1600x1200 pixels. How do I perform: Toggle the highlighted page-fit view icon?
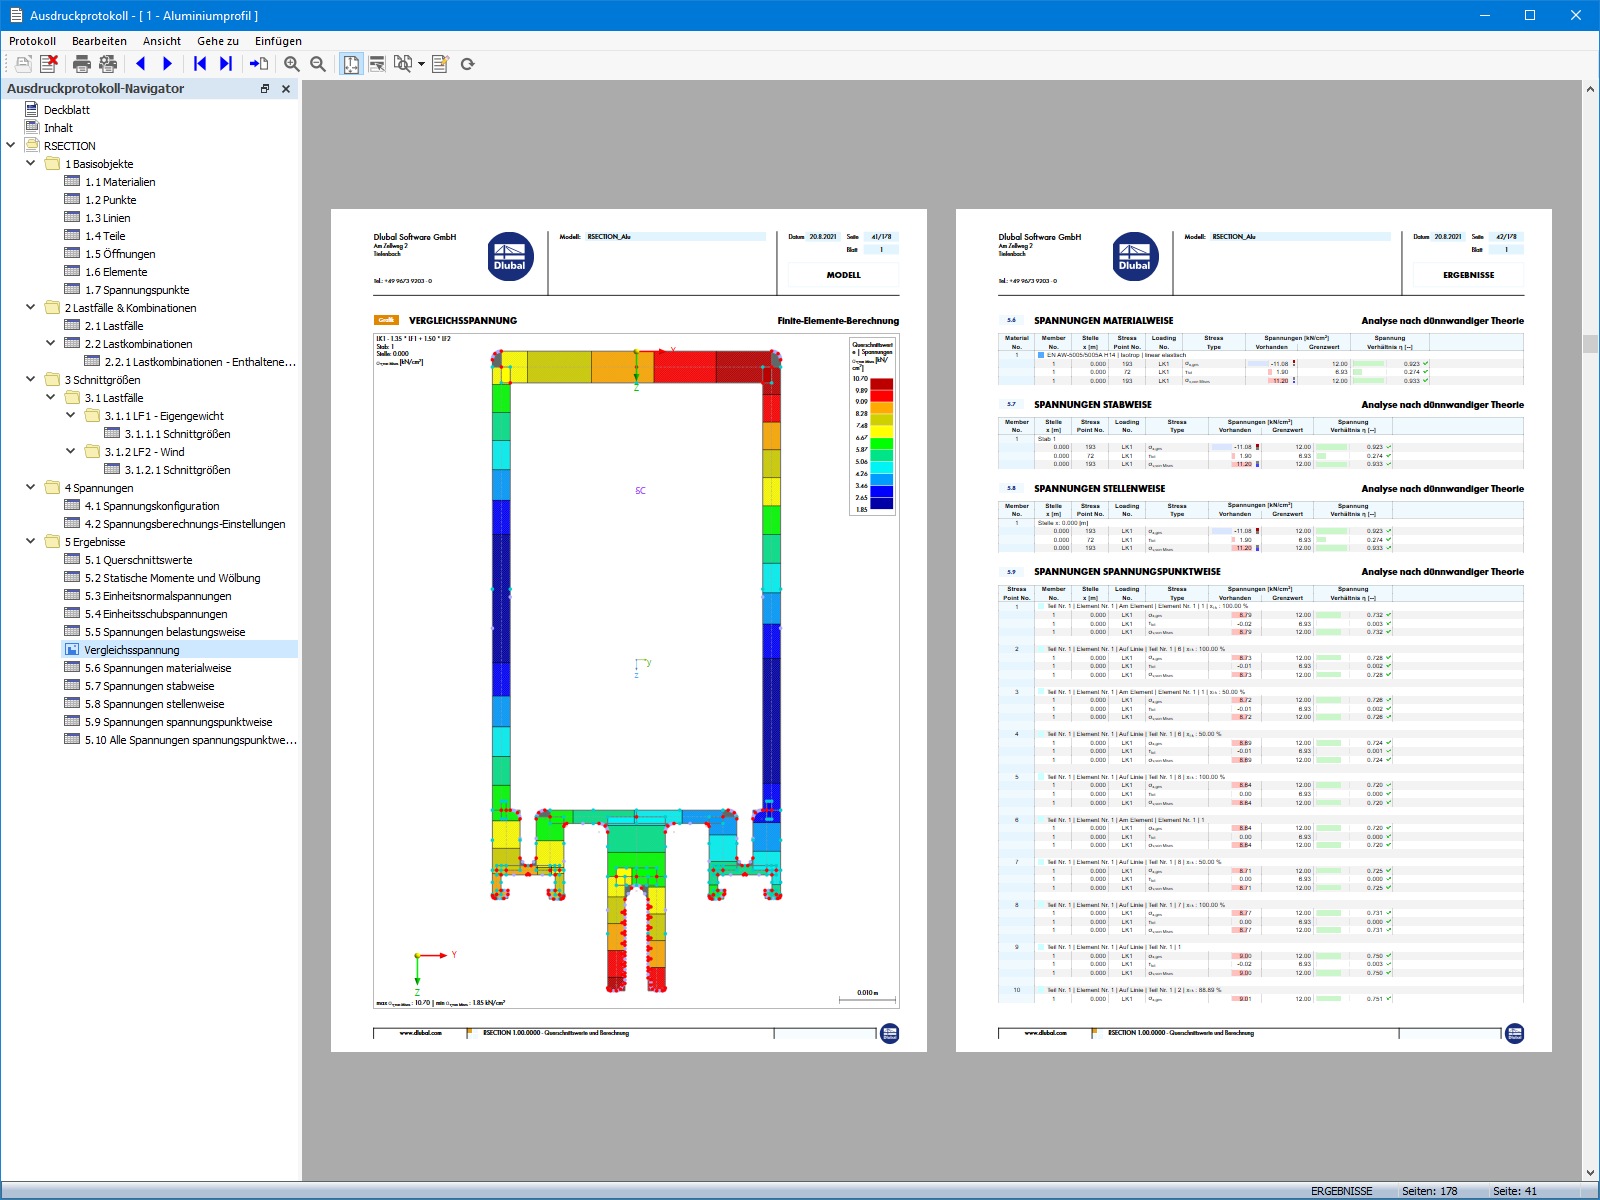pos(351,64)
